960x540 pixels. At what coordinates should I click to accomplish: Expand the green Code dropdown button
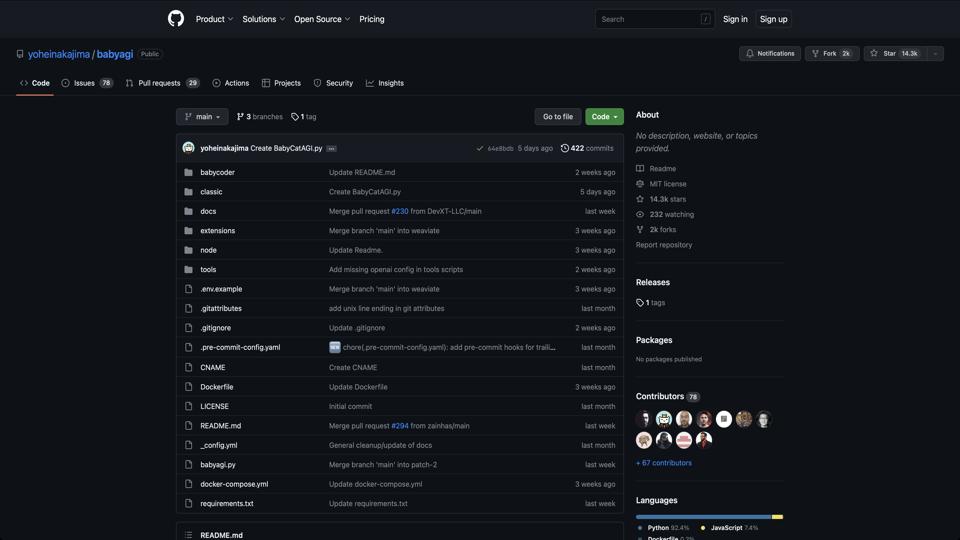[604, 117]
